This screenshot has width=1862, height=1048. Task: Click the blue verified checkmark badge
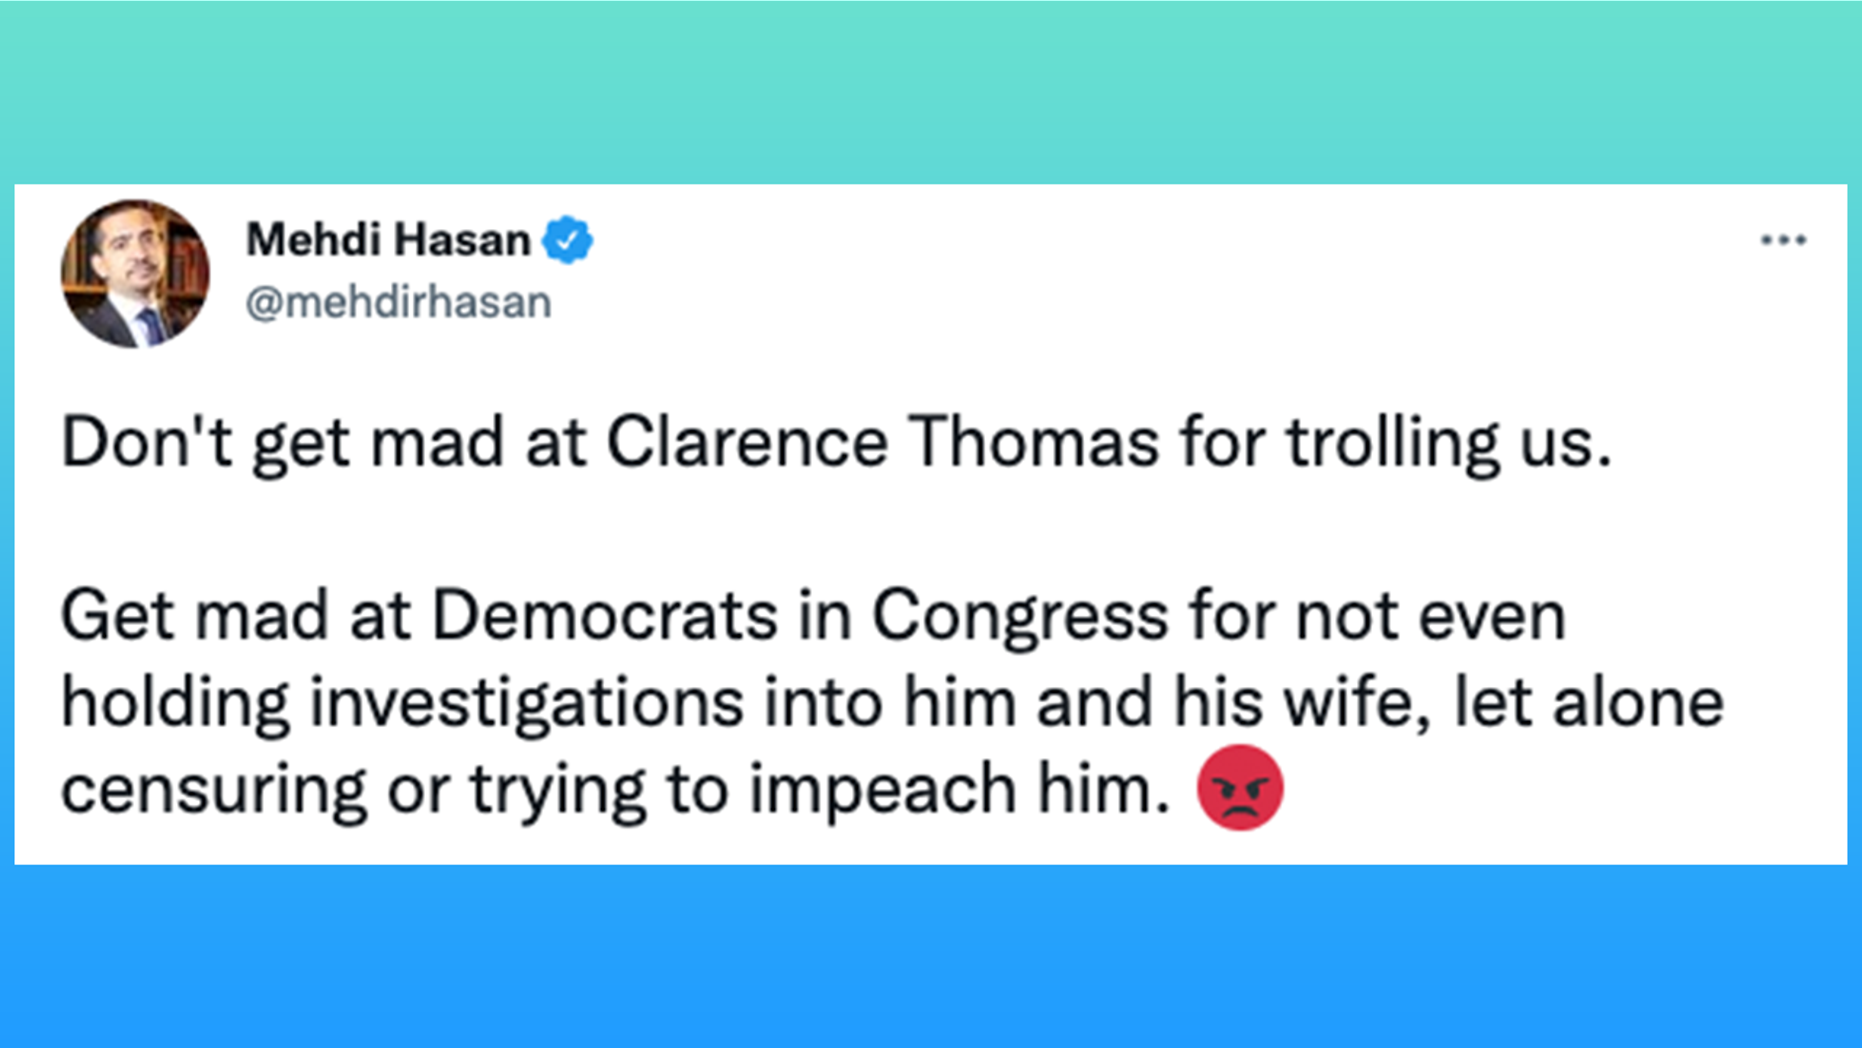[567, 240]
